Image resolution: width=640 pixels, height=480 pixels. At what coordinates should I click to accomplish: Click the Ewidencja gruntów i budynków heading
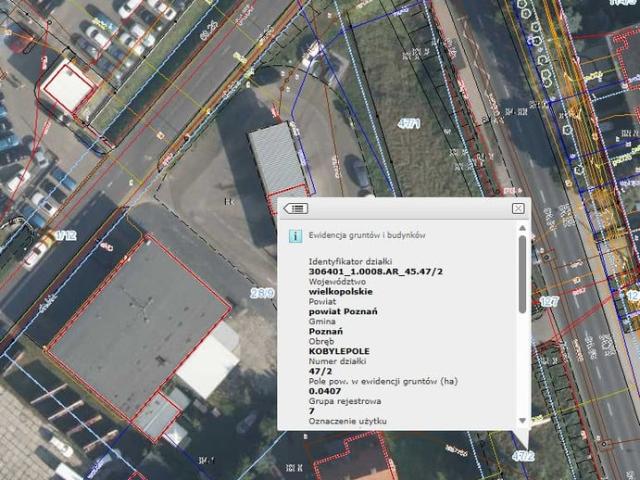click(368, 236)
